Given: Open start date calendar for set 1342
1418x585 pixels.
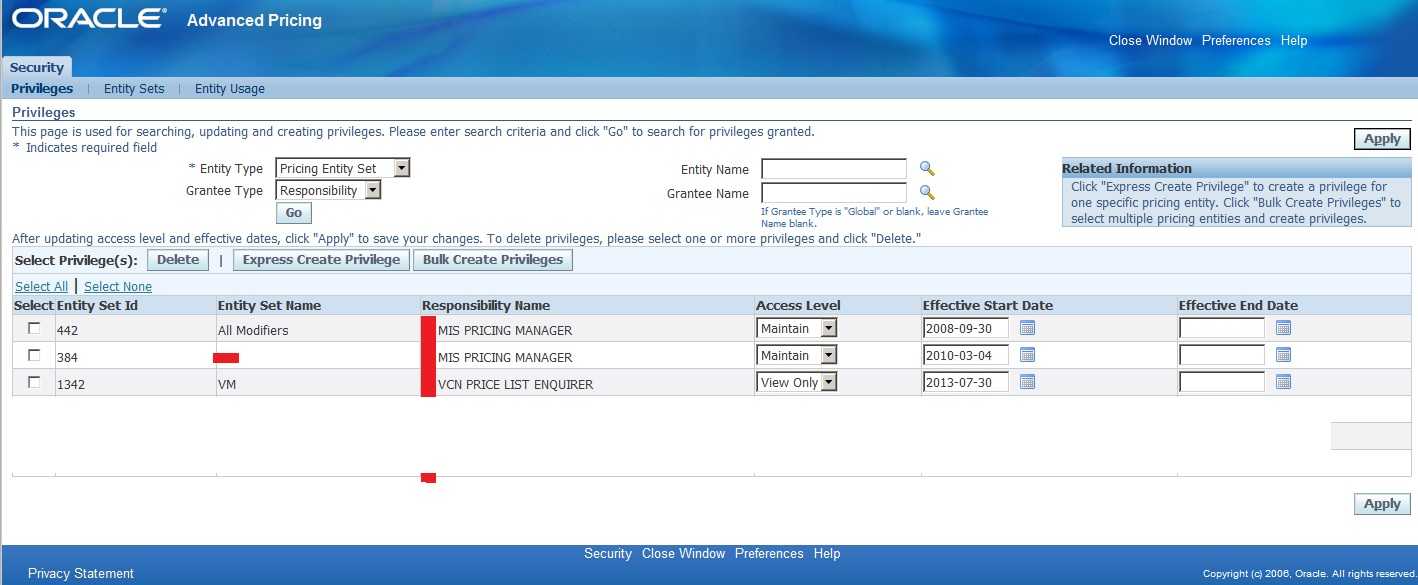Looking at the screenshot, I should click(x=1027, y=381).
